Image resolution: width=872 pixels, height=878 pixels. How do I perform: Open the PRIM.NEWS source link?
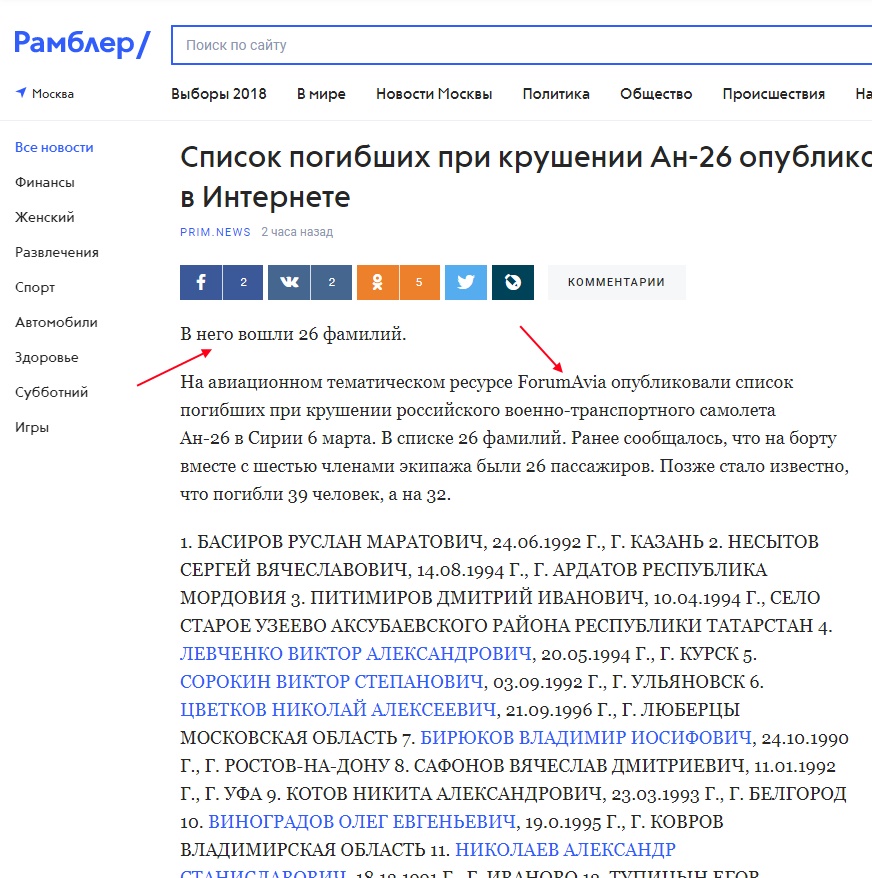215,232
